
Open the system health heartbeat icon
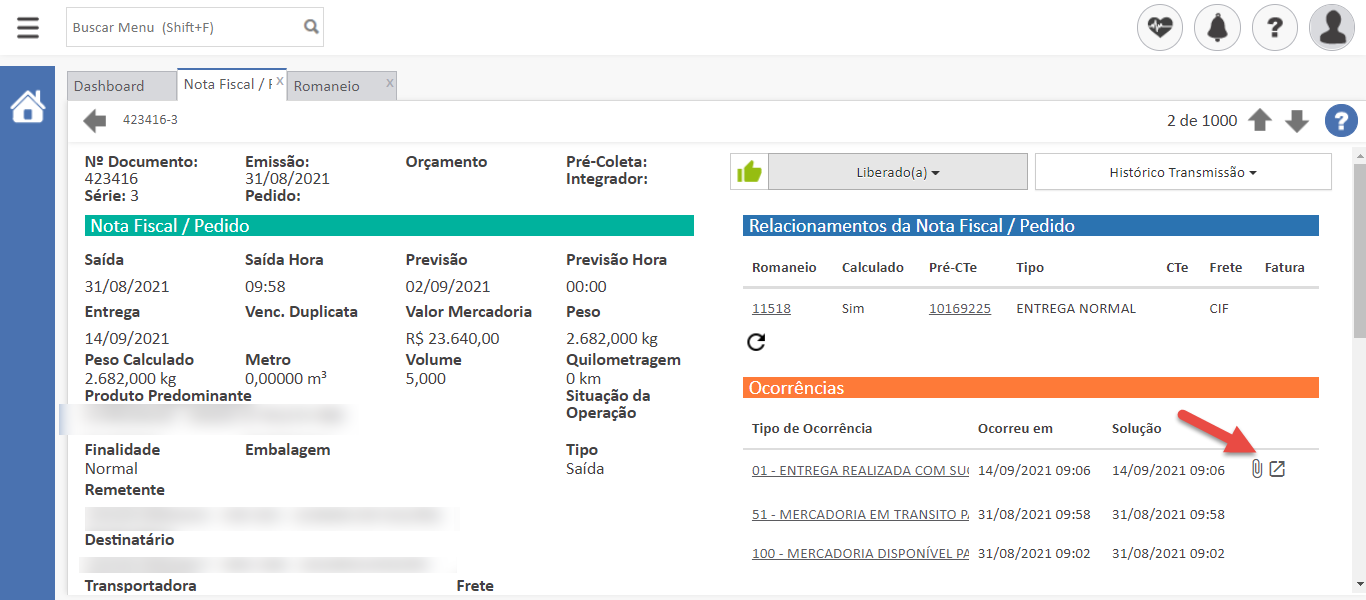(1160, 28)
